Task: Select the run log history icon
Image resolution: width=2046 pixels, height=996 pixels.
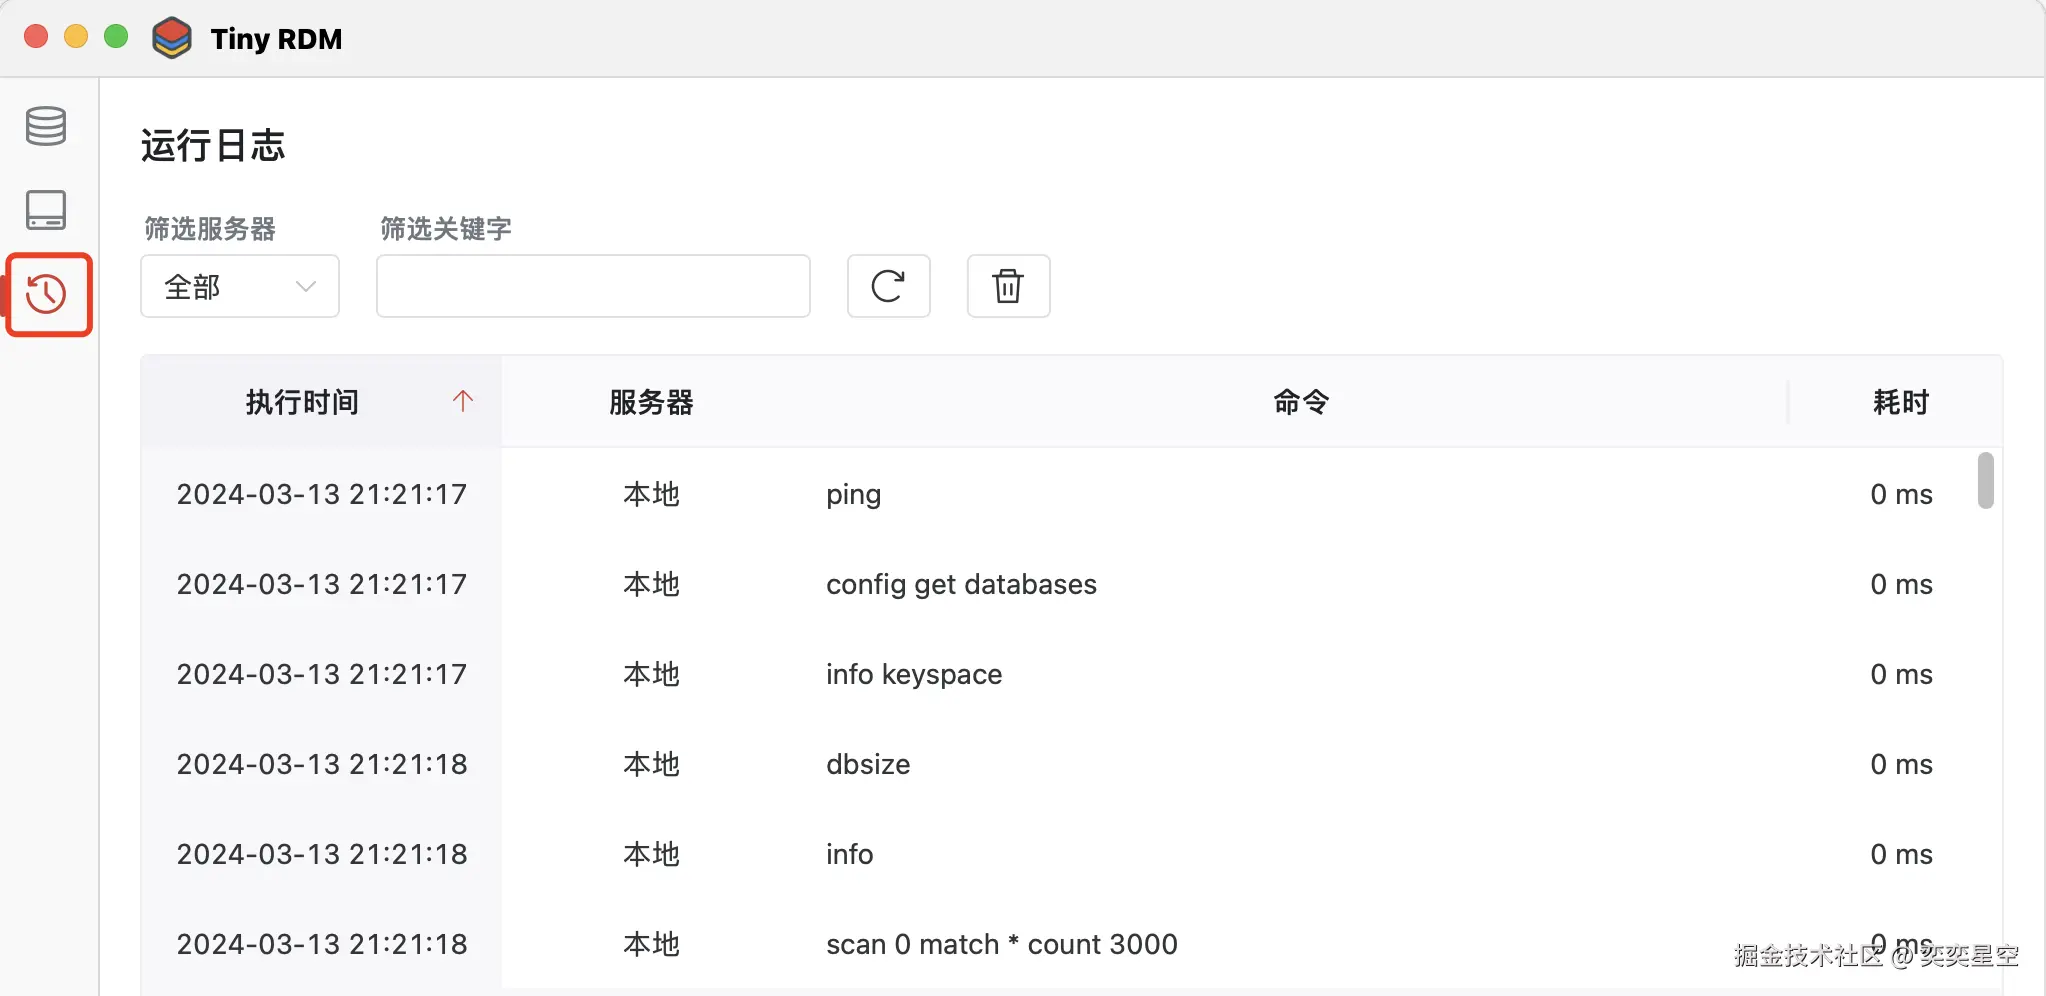Action: click(47, 294)
